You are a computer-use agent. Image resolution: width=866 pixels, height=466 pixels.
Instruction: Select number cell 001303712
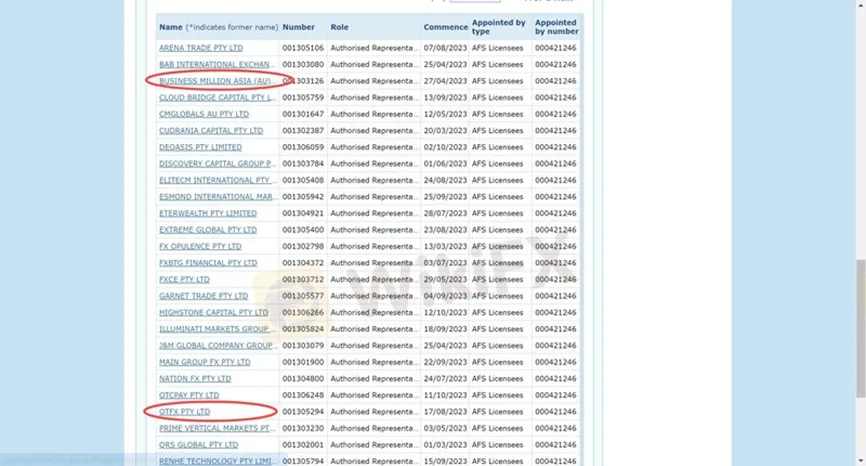click(x=303, y=280)
